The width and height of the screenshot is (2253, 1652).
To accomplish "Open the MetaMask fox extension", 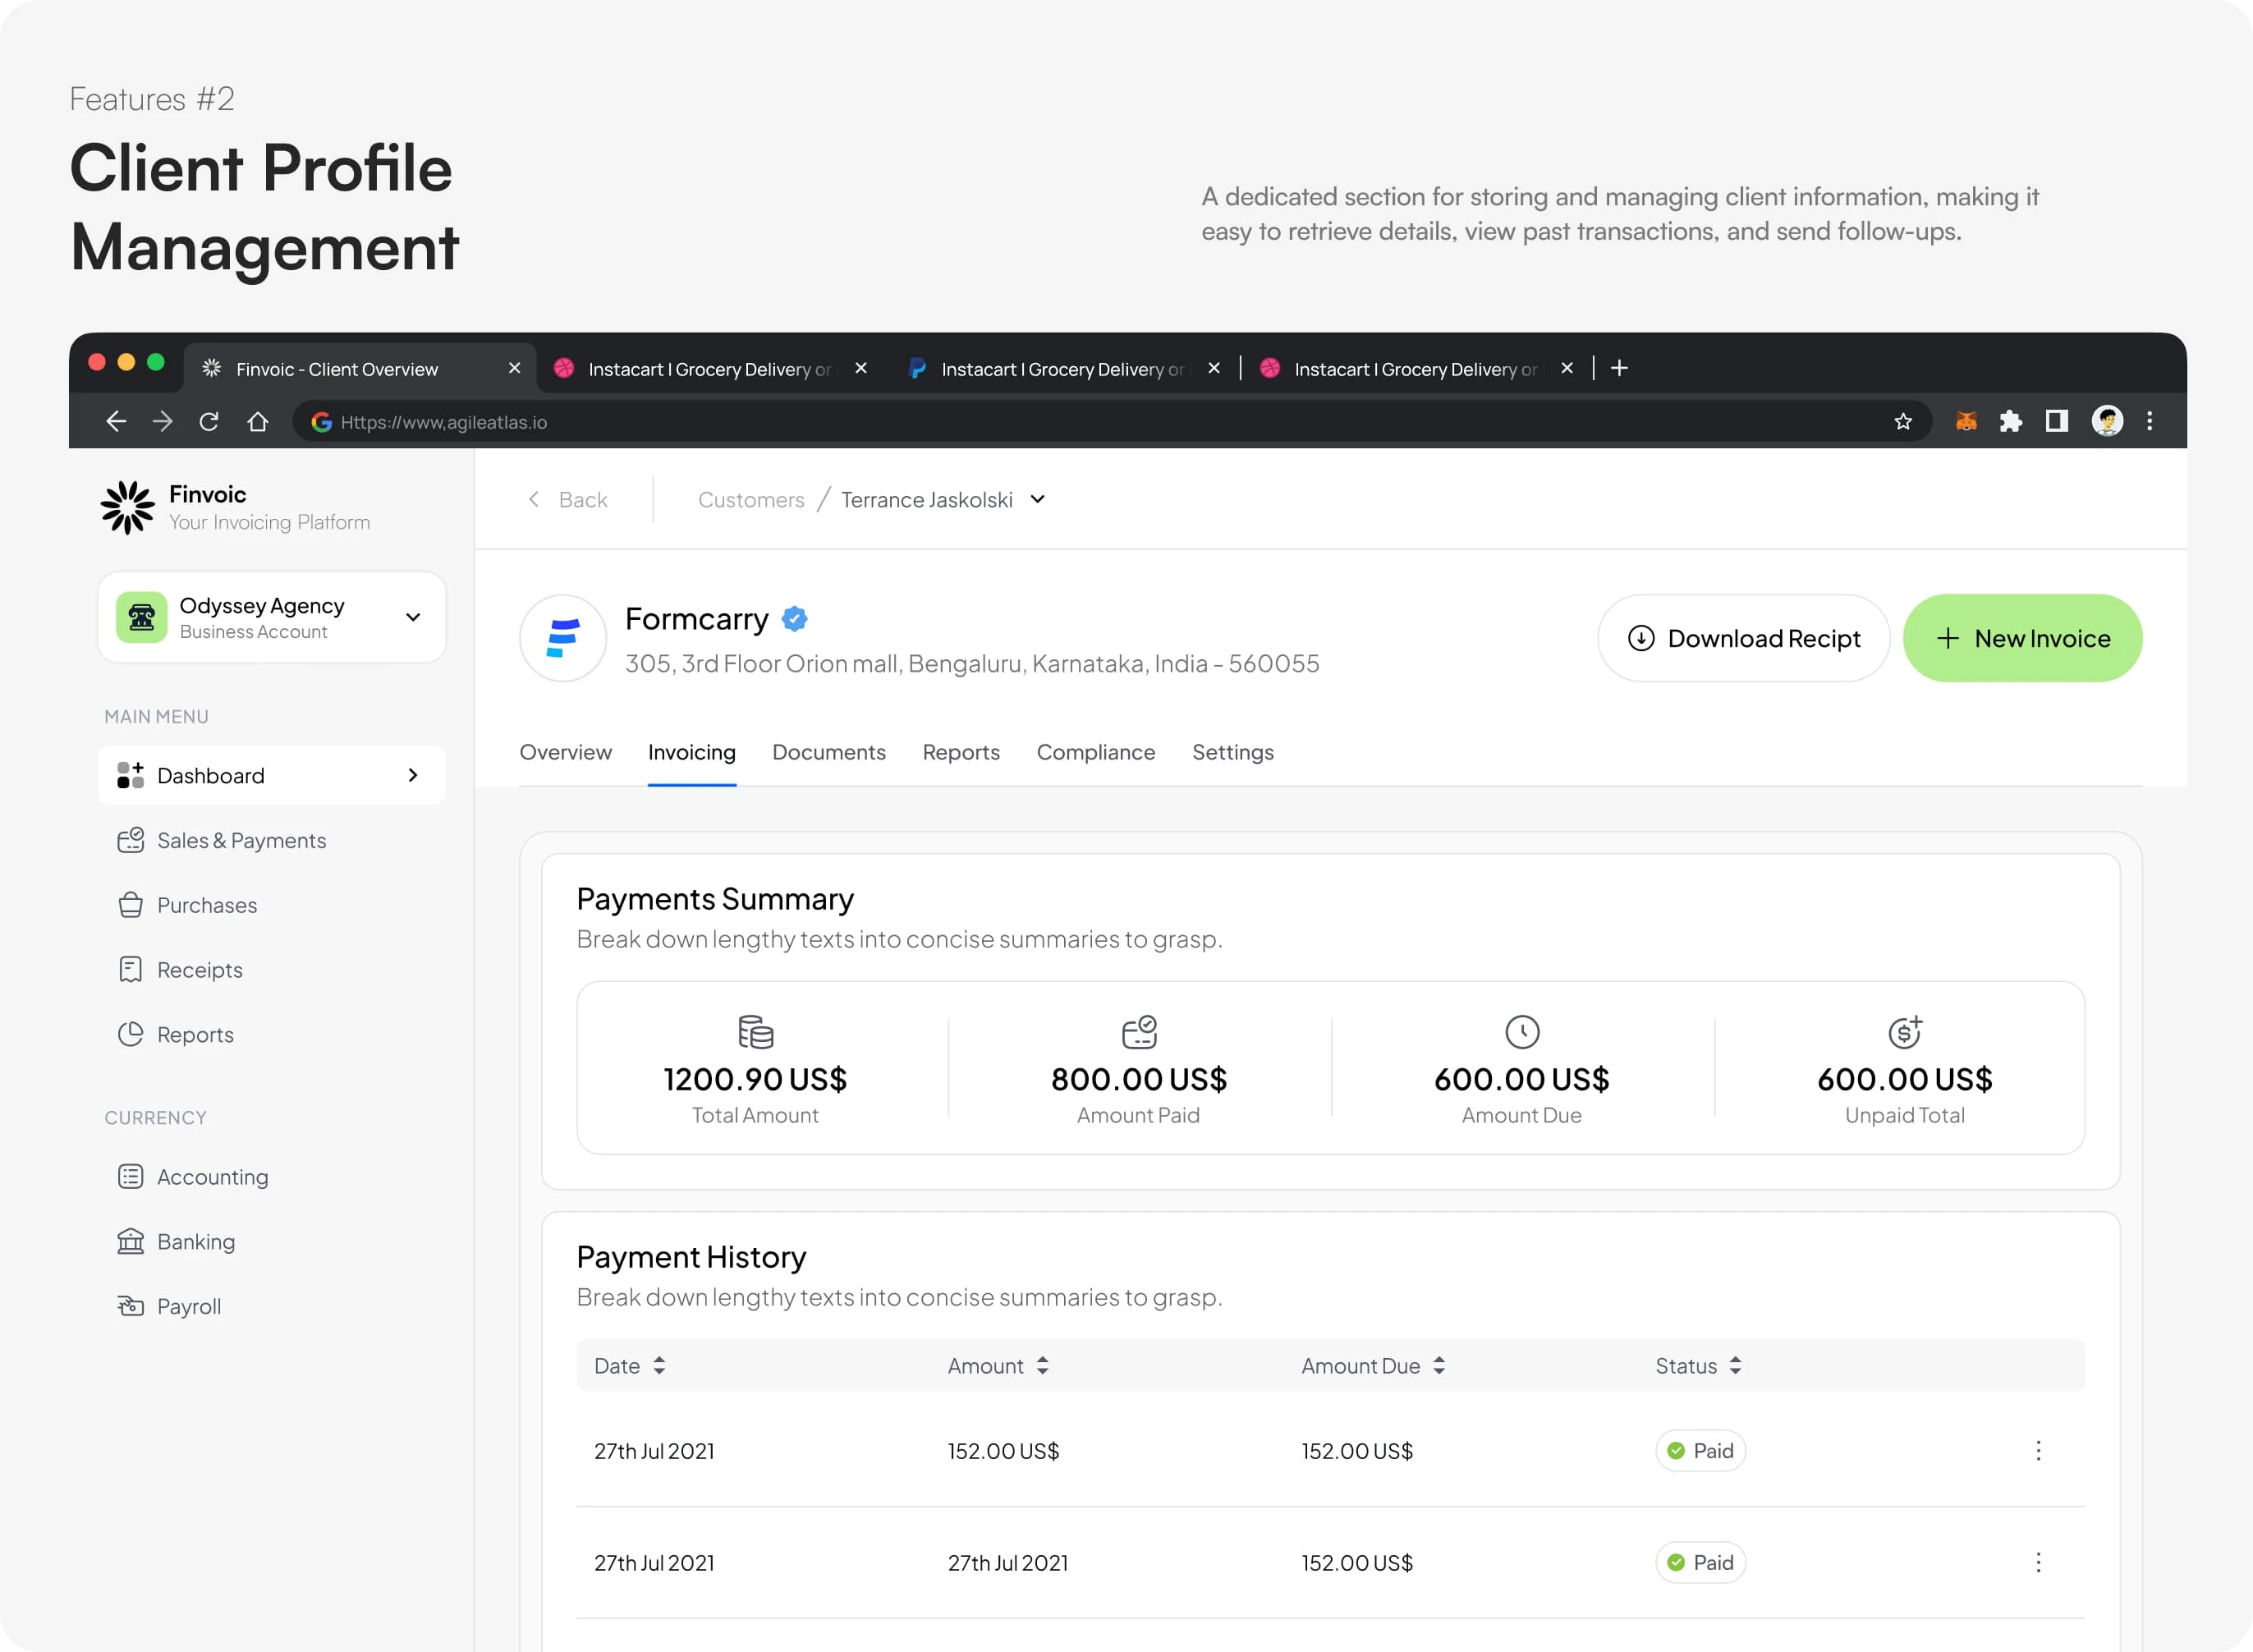I will 1965,421.
